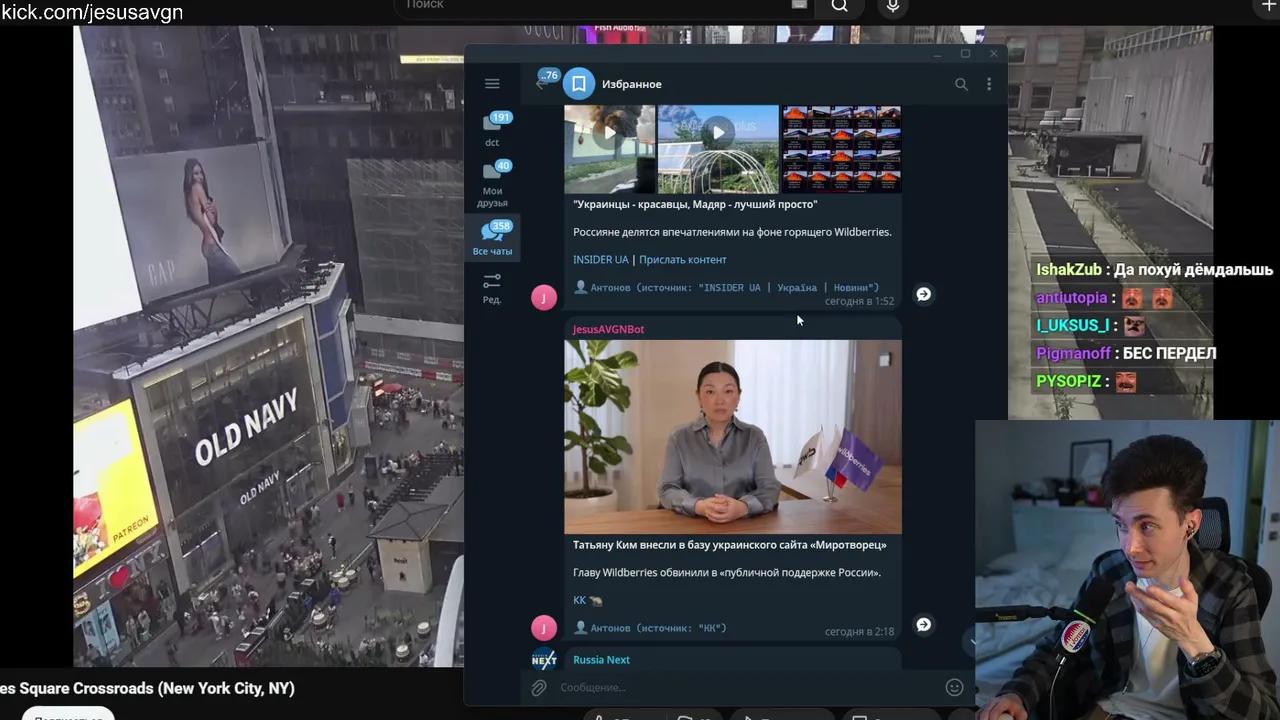Click the browser page magnifier search button
The height and width of the screenshot is (720, 1280).
click(840, 6)
